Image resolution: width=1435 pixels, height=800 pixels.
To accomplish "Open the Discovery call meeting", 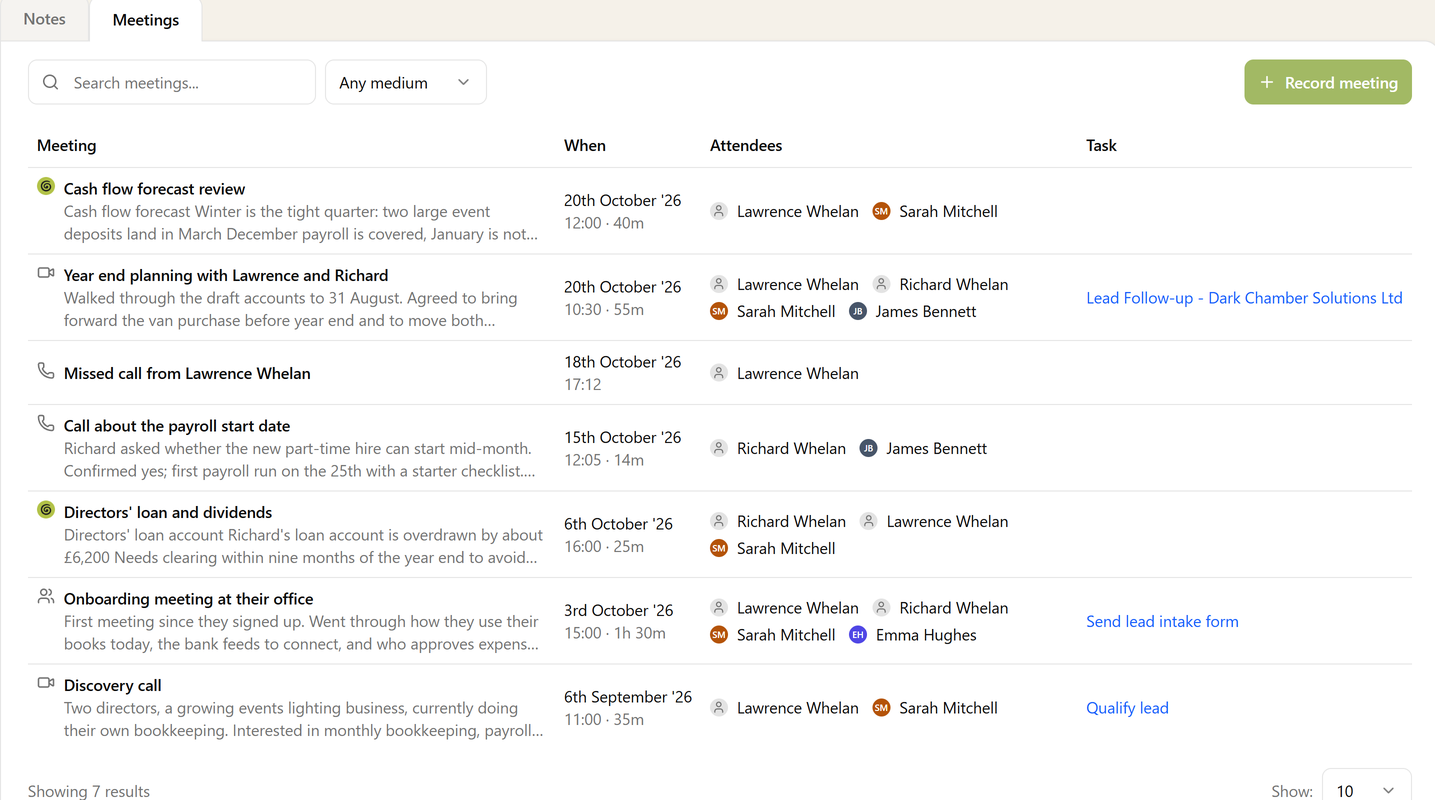I will point(113,685).
